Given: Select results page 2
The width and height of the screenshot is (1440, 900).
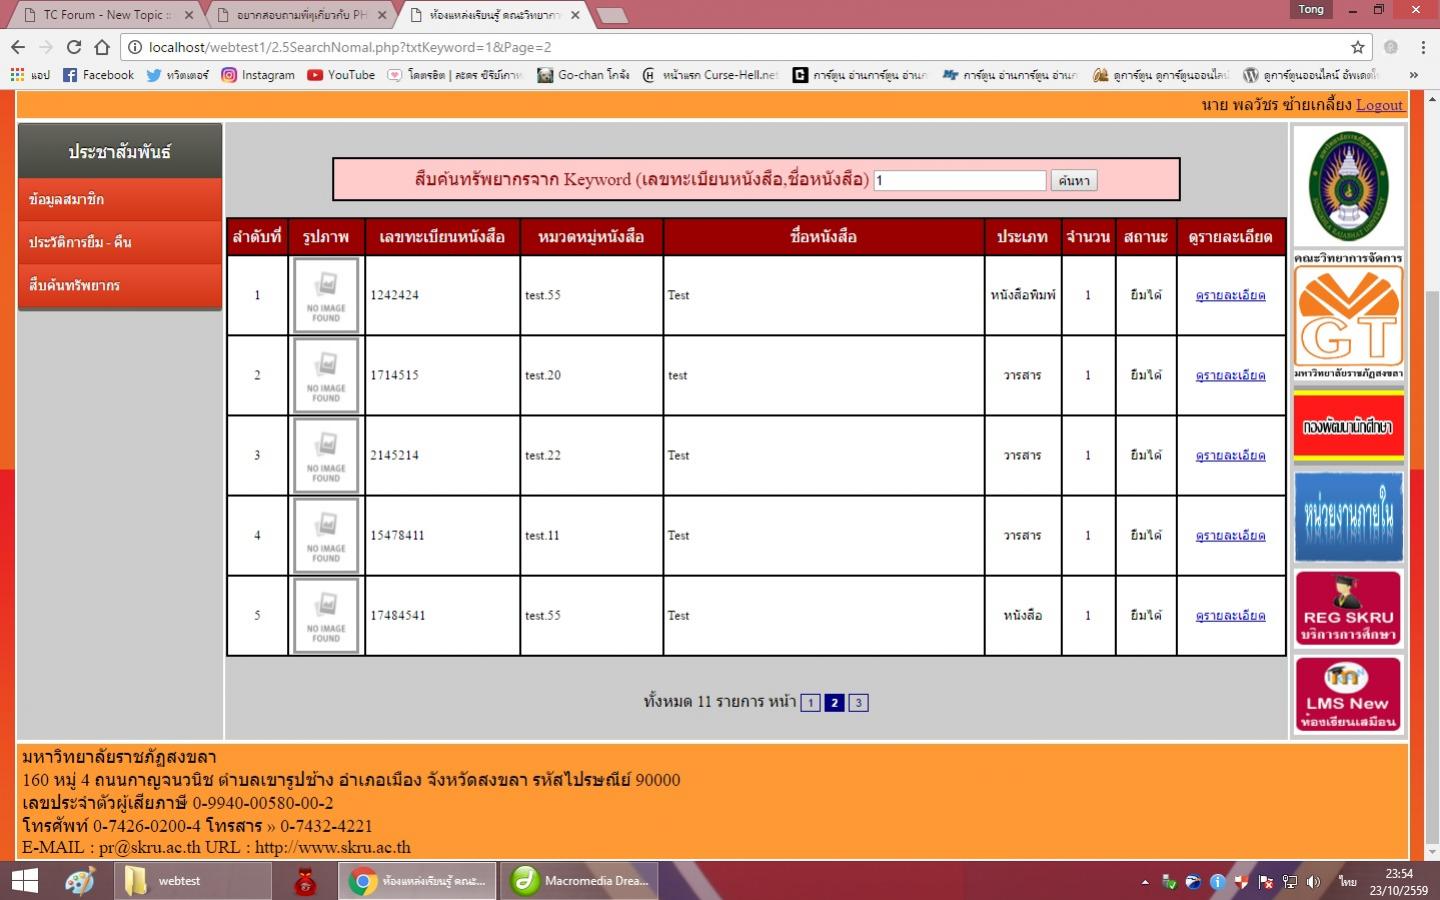Looking at the screenshot, I should (834, 703).
